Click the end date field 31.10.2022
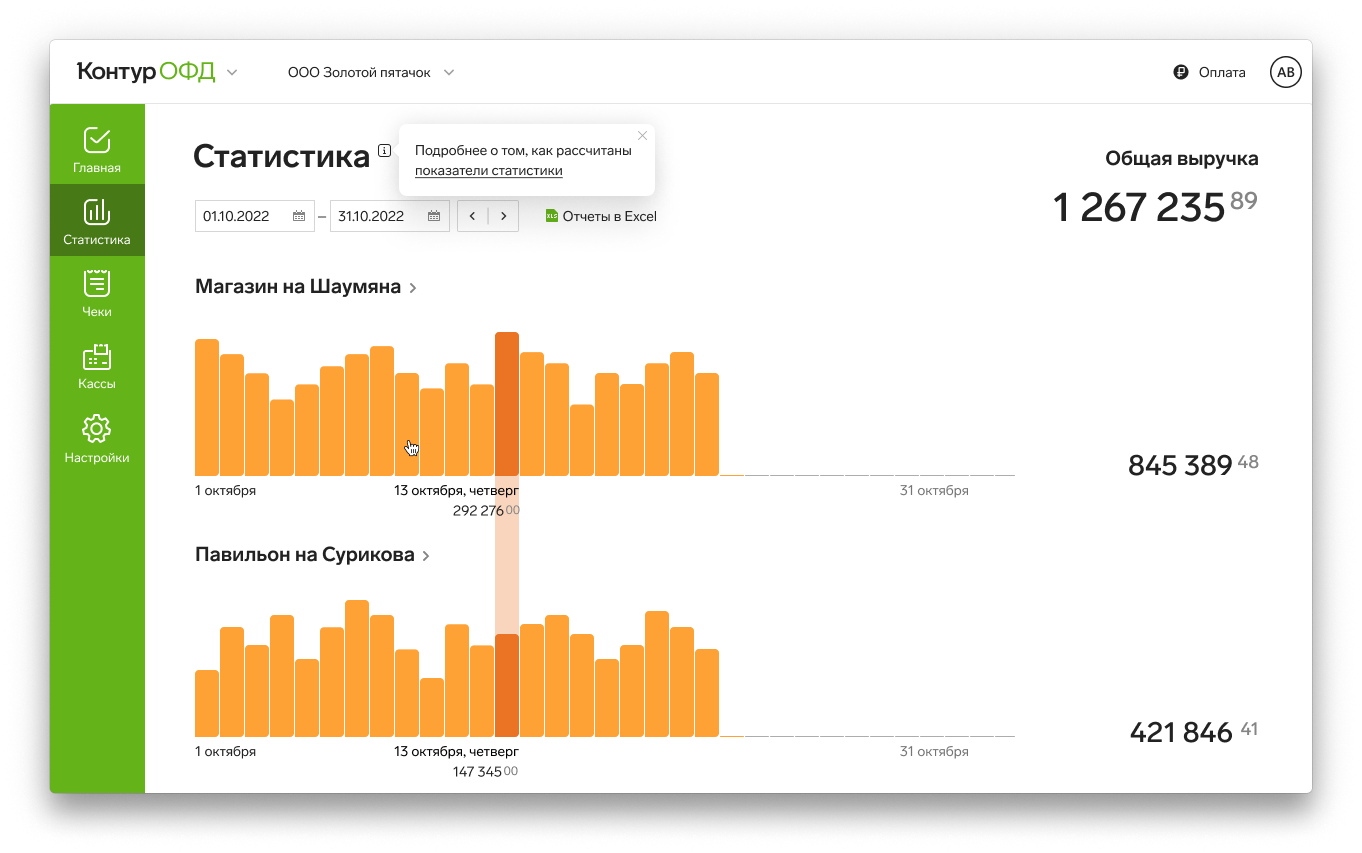This screenshot has width=1362, height=853. pos(390,216)
